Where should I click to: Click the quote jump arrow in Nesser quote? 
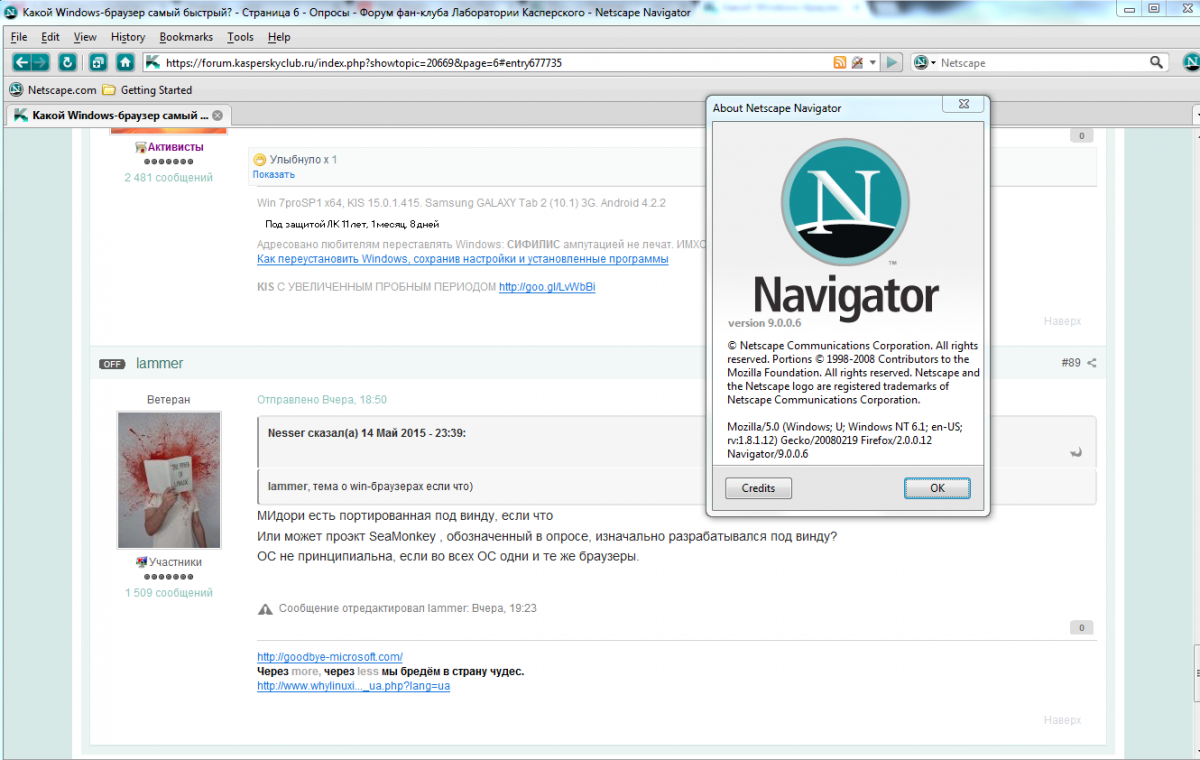pos(1076,451)
